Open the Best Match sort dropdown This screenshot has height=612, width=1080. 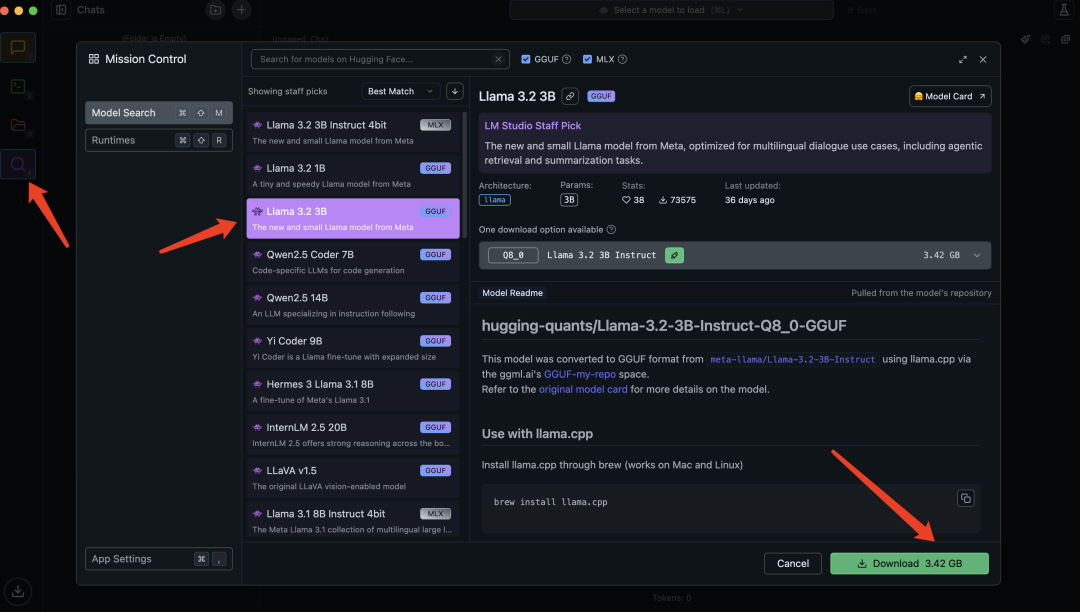point(400,91)
